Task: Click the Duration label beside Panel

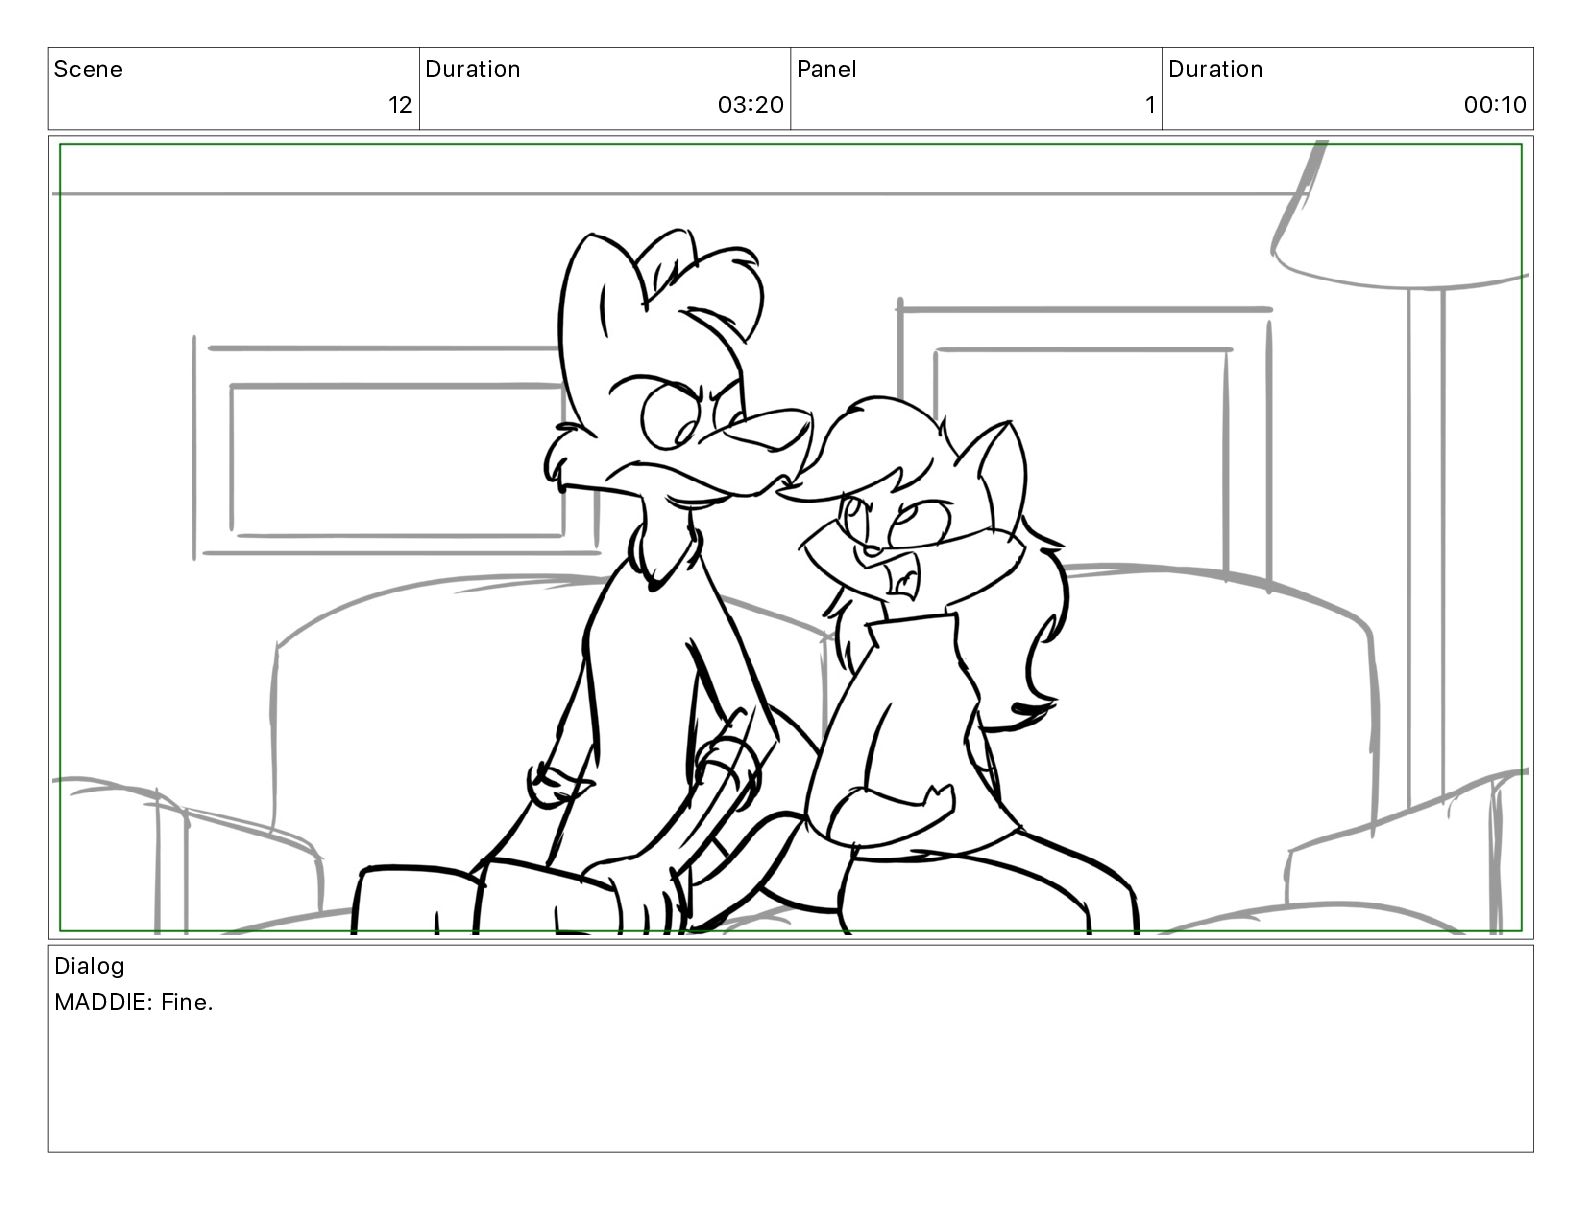Action: [x=1216, y=69]
